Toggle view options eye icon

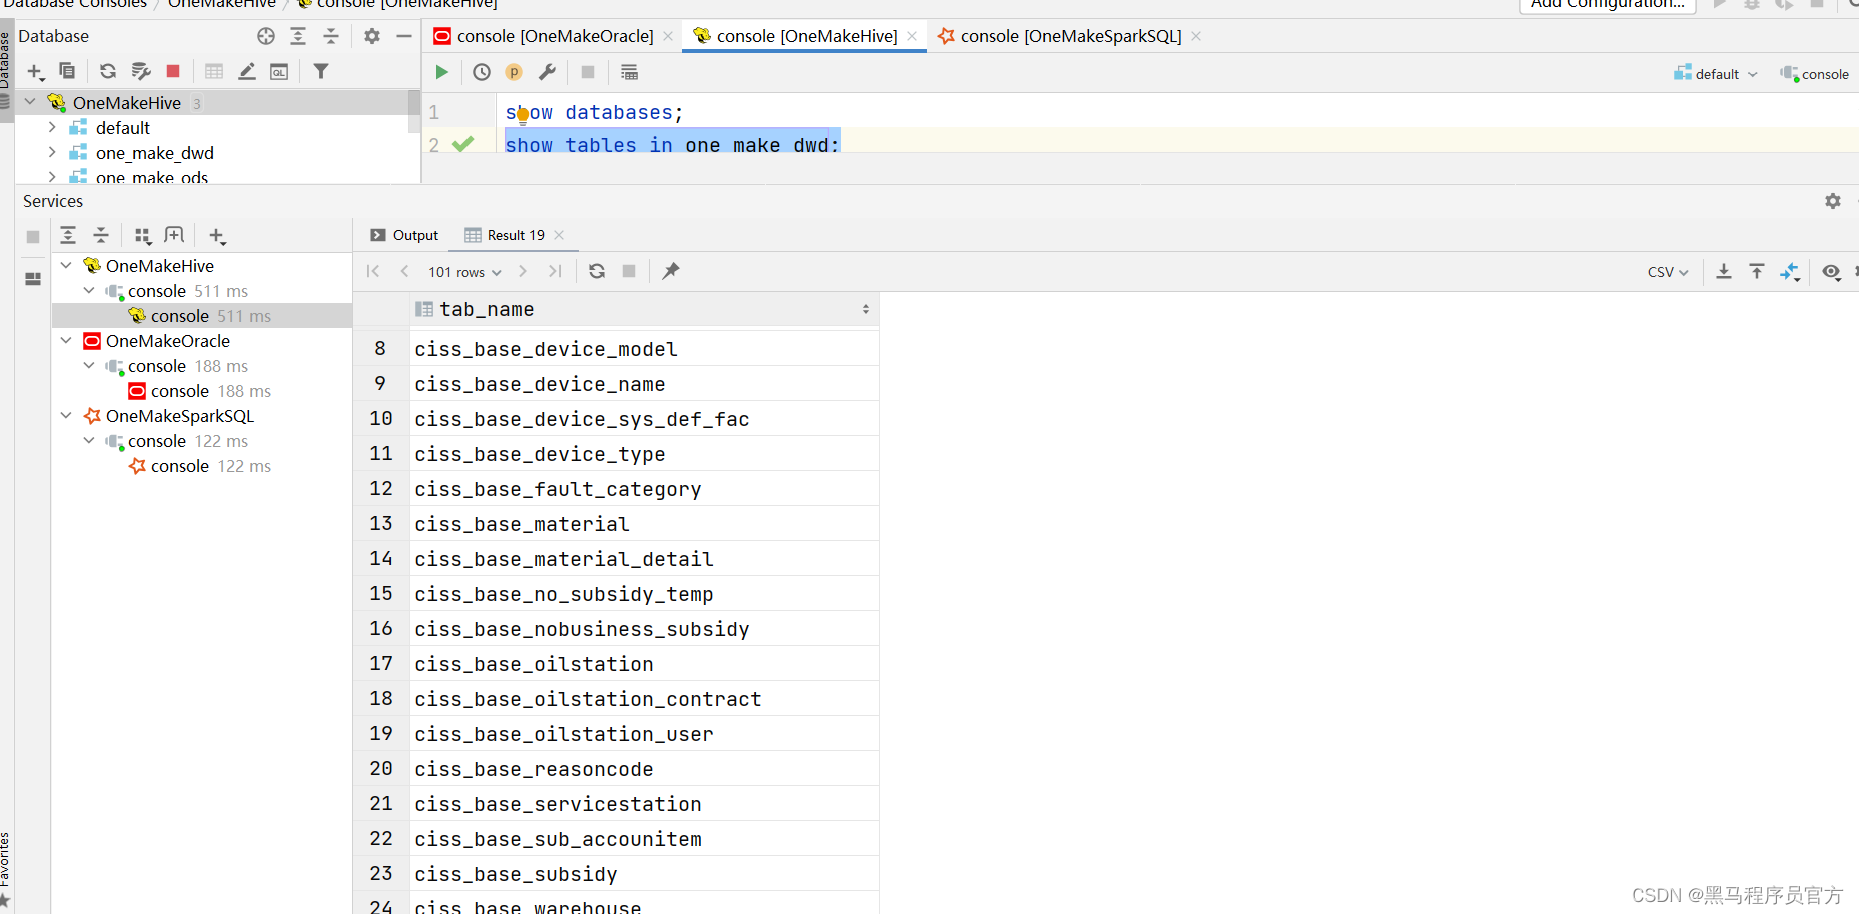(x=1832, y=271)
